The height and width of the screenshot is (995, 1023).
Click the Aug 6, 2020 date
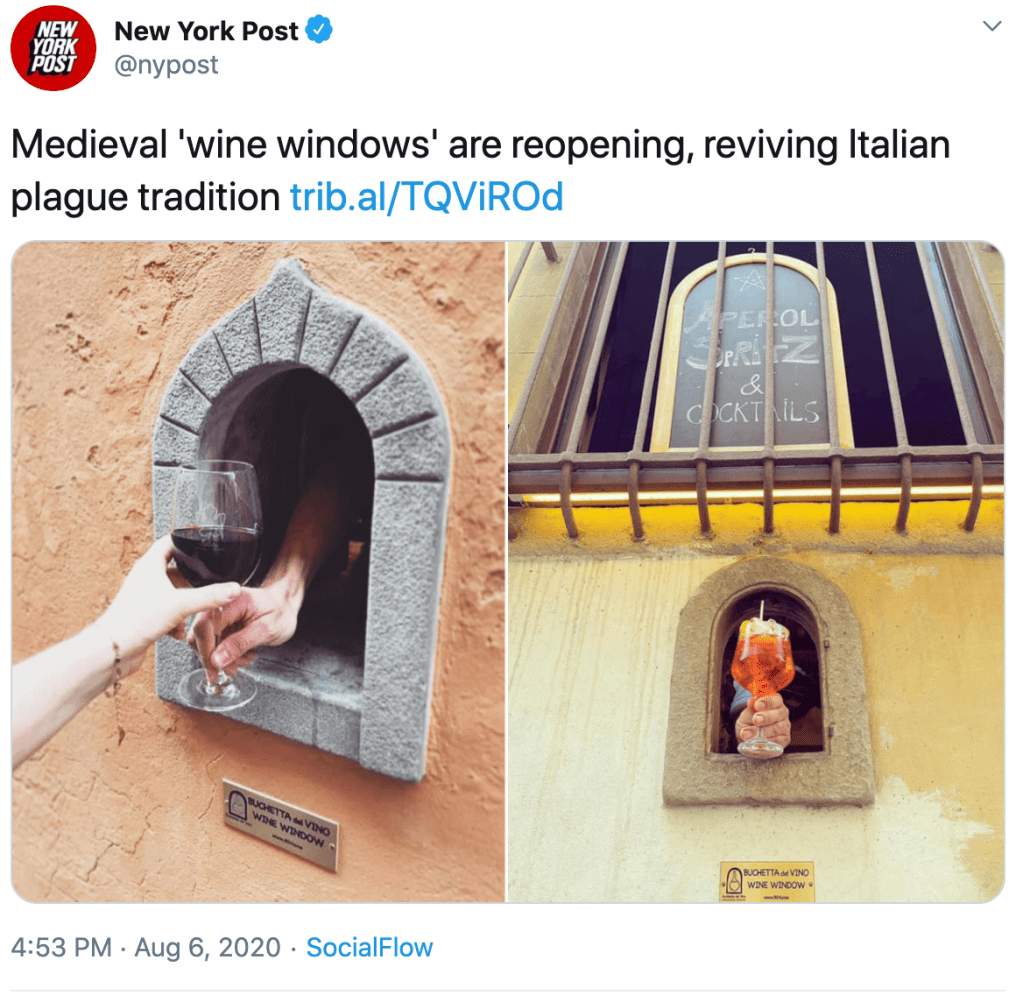[x=207, y=947]
